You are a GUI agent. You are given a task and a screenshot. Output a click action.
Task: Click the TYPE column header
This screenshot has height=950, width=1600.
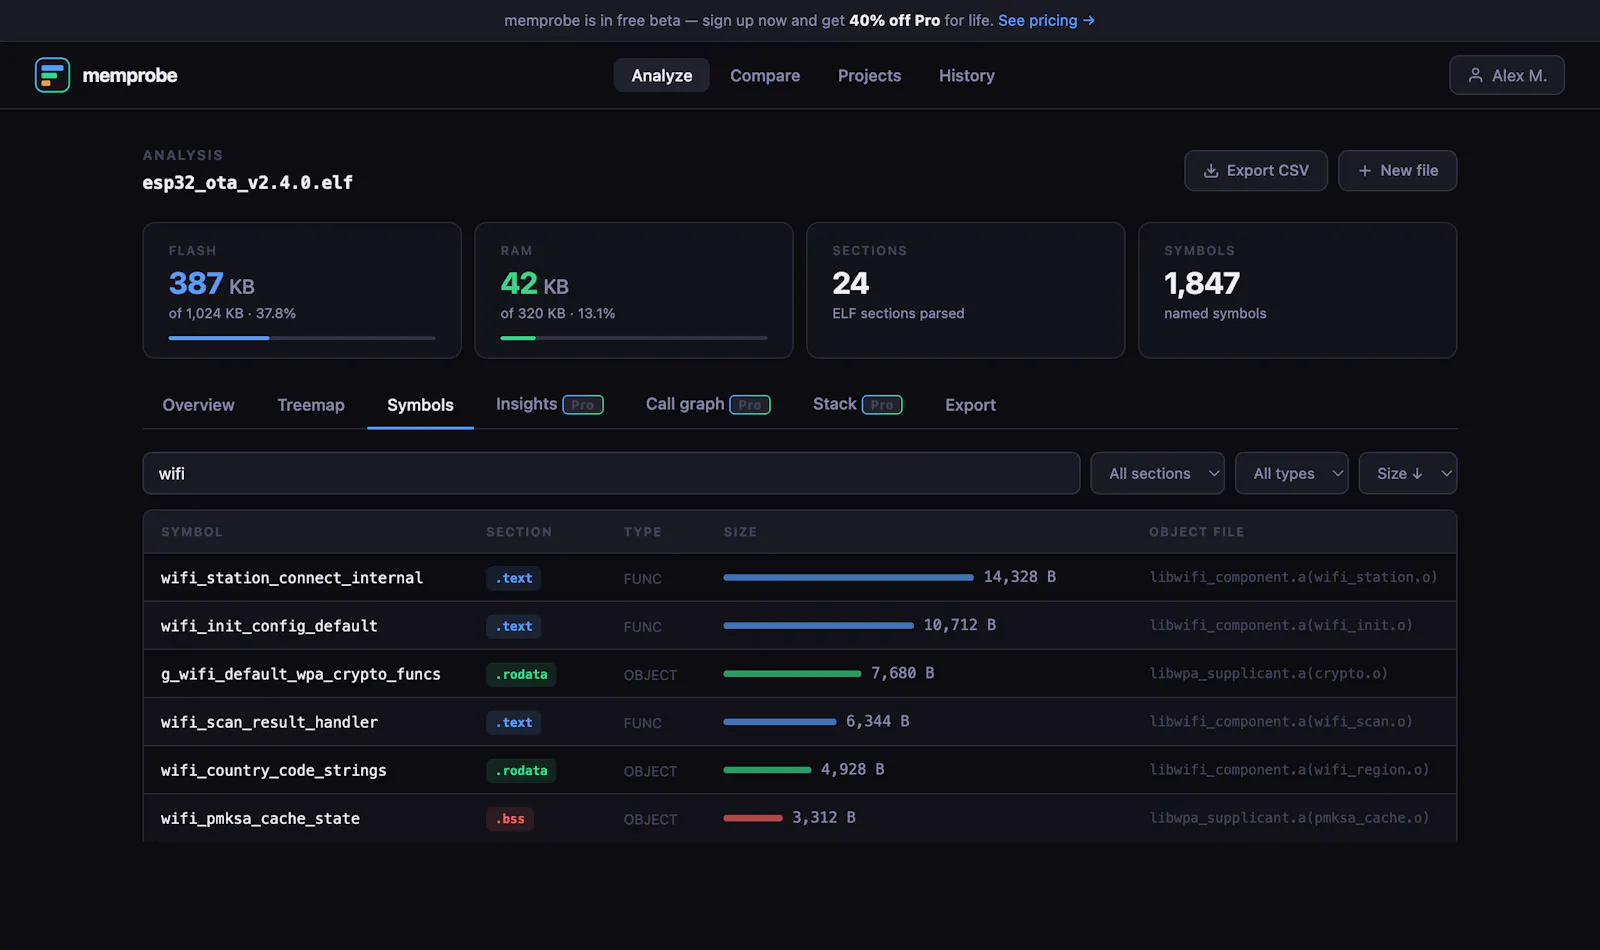643,532
